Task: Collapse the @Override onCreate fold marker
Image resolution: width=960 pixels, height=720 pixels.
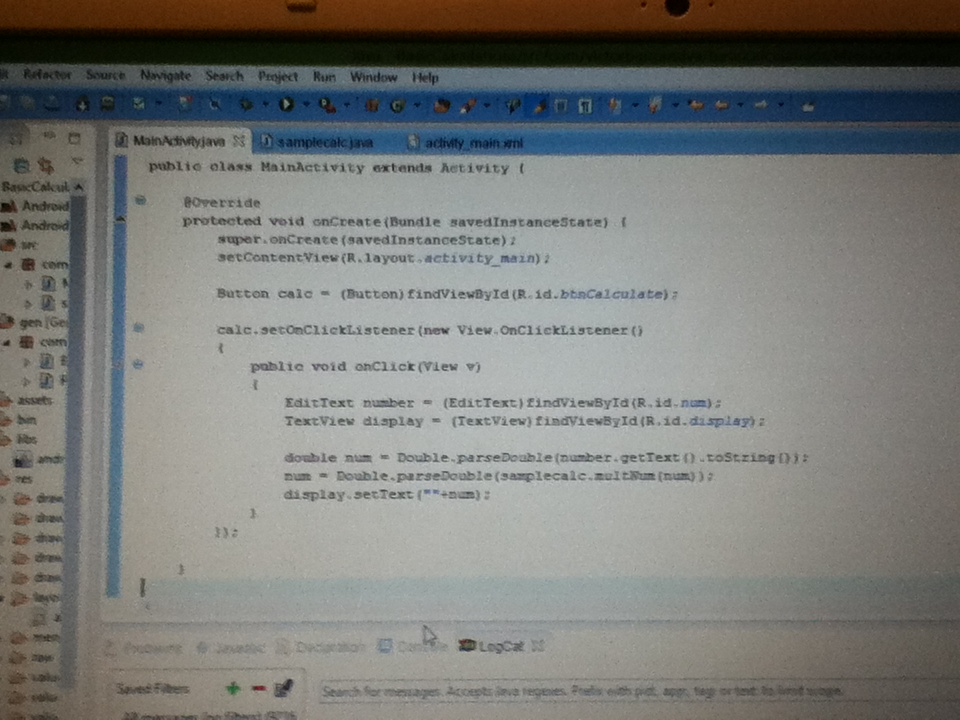Action: [140, 200]
